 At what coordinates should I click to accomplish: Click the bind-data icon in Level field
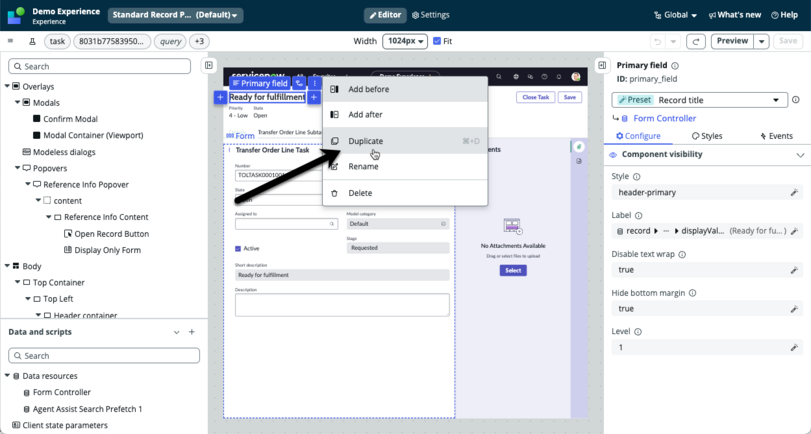pos(794,348)
